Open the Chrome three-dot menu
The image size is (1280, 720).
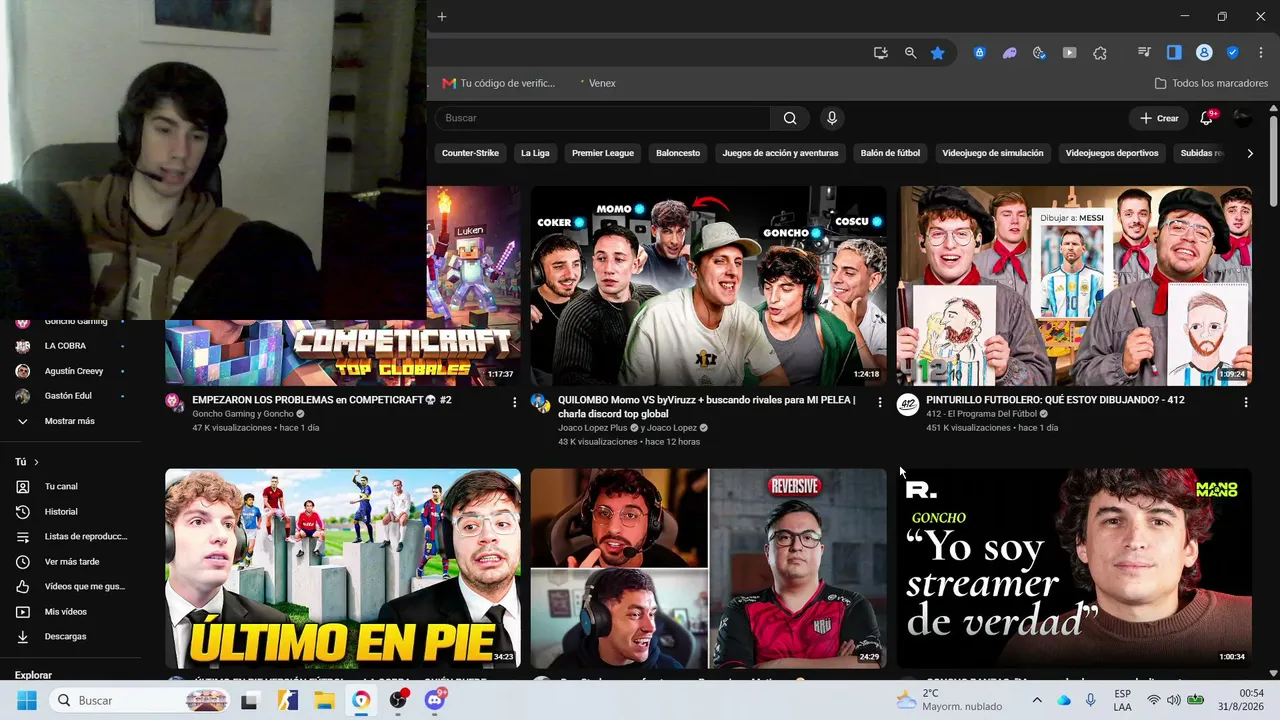[1261, 53]
